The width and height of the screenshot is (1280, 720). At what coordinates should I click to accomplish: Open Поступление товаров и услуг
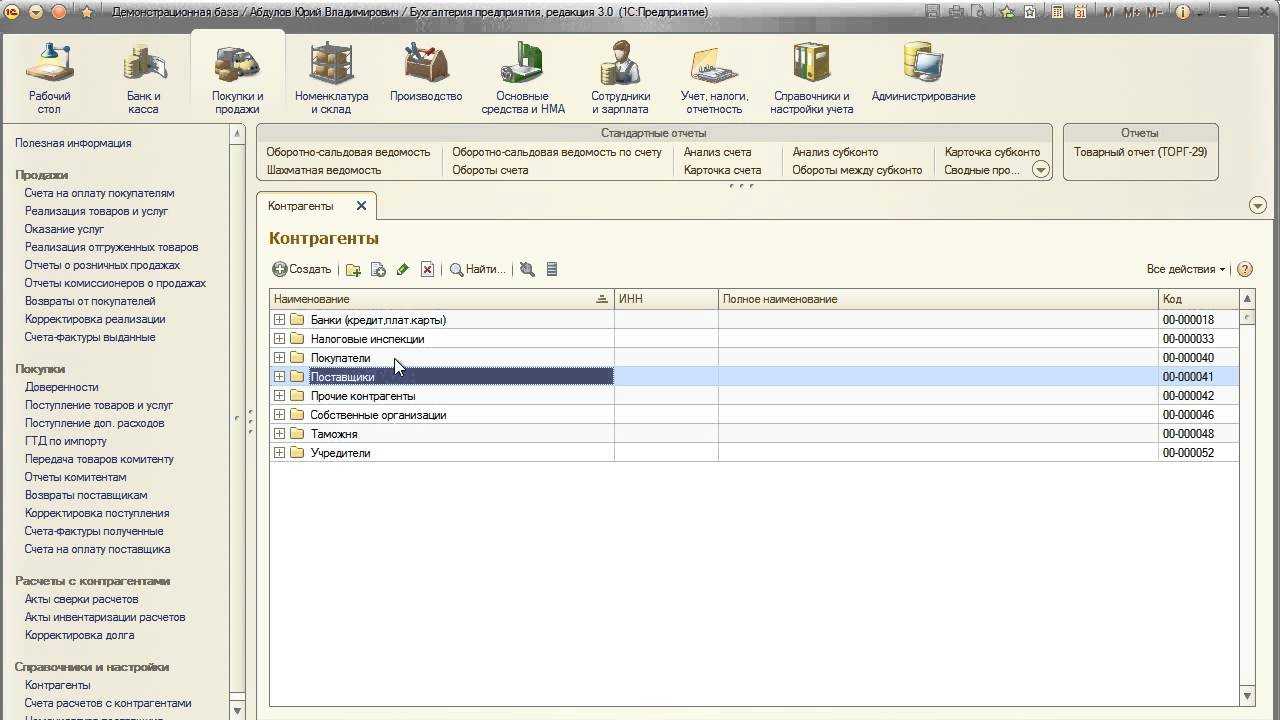(x=99, y=405)
